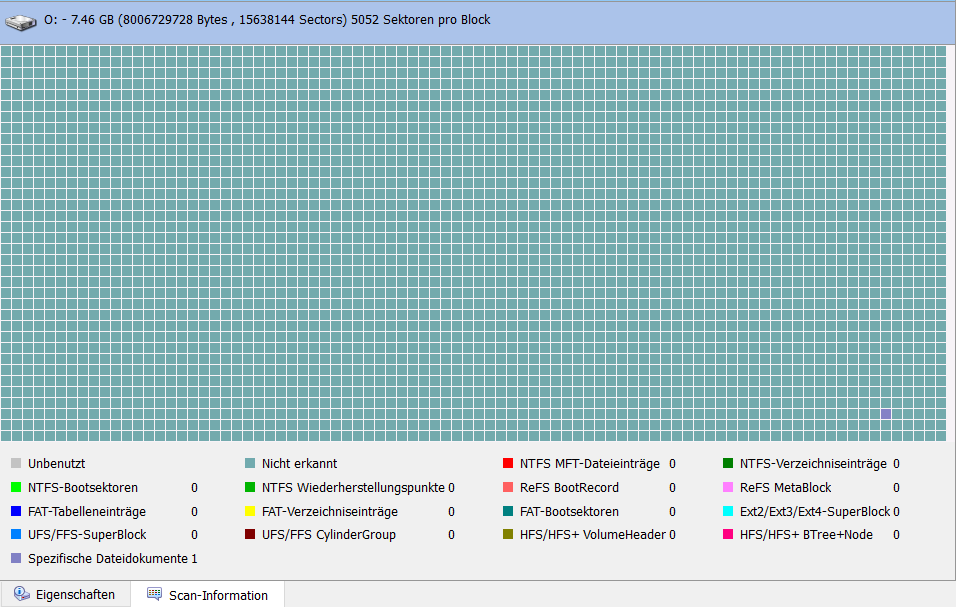Screen dimensions: 956x607
Task: Click the 'FAT-Tabelleneinträge' label
Action: [x=87, y=511]
